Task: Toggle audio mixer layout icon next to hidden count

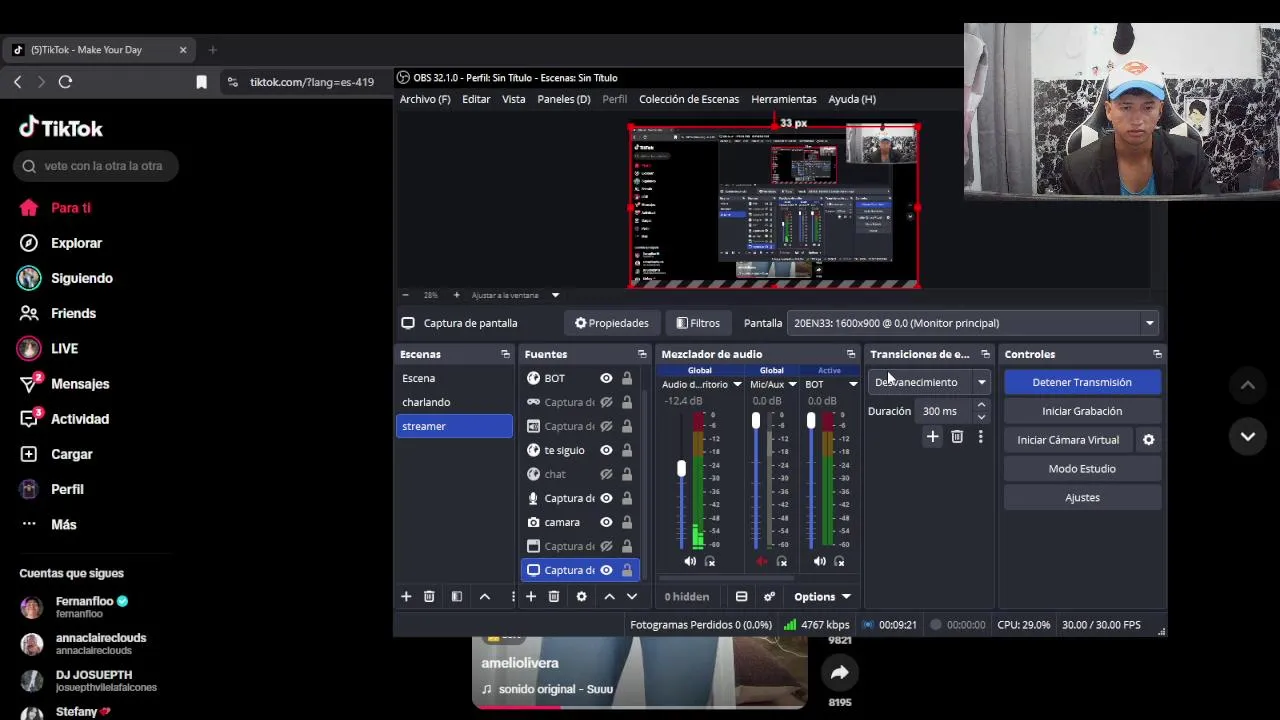Action: [x=741, y=596]
